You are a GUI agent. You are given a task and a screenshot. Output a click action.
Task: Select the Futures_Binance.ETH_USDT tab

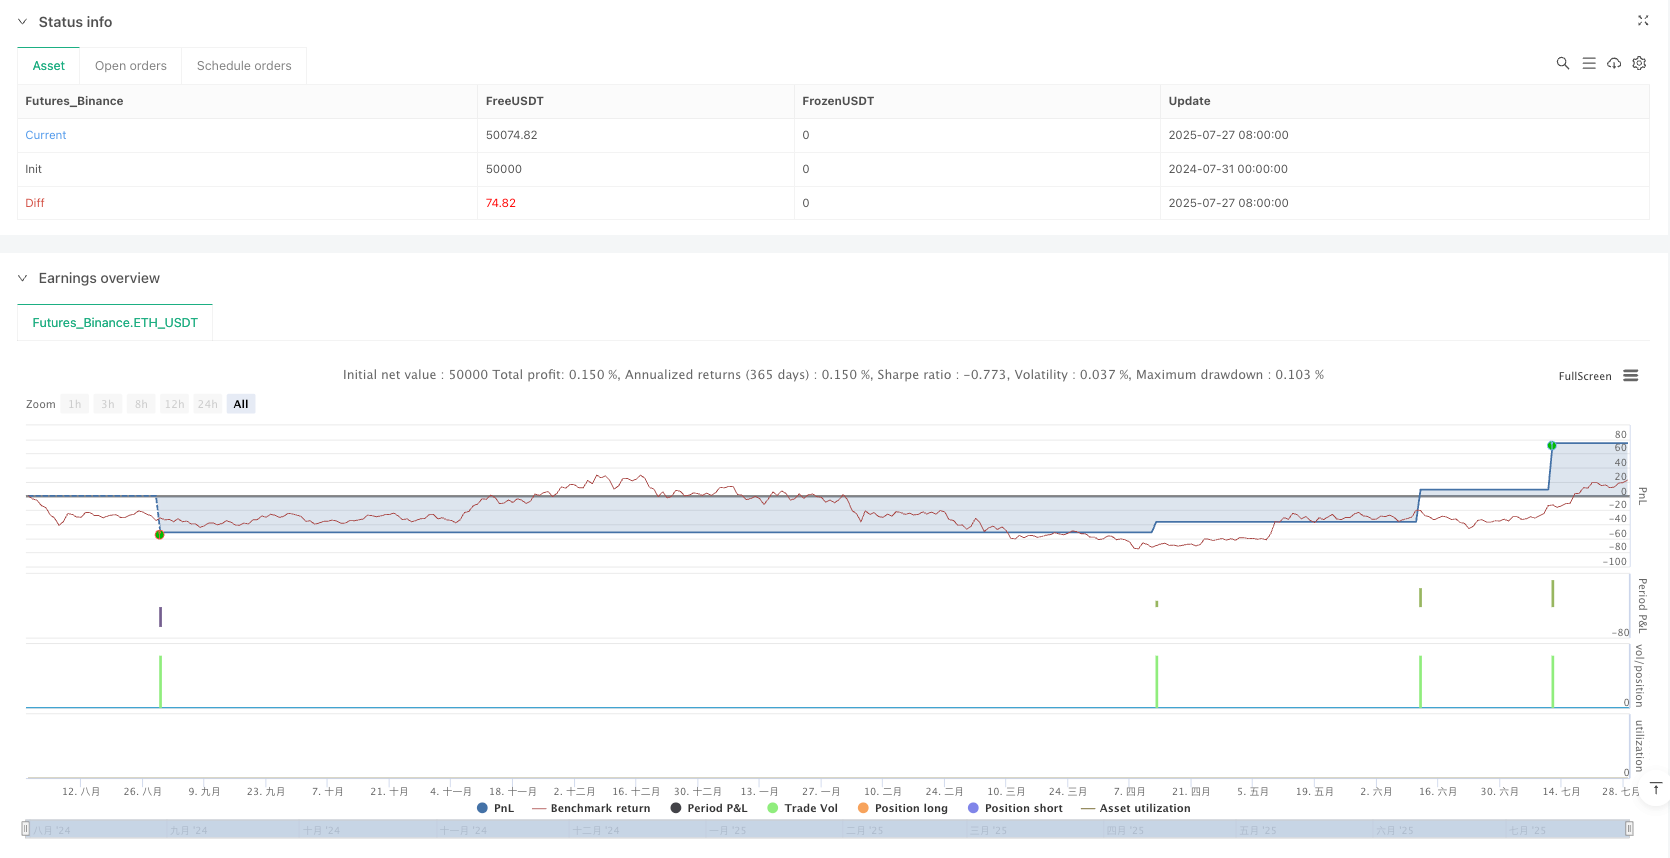115,323
